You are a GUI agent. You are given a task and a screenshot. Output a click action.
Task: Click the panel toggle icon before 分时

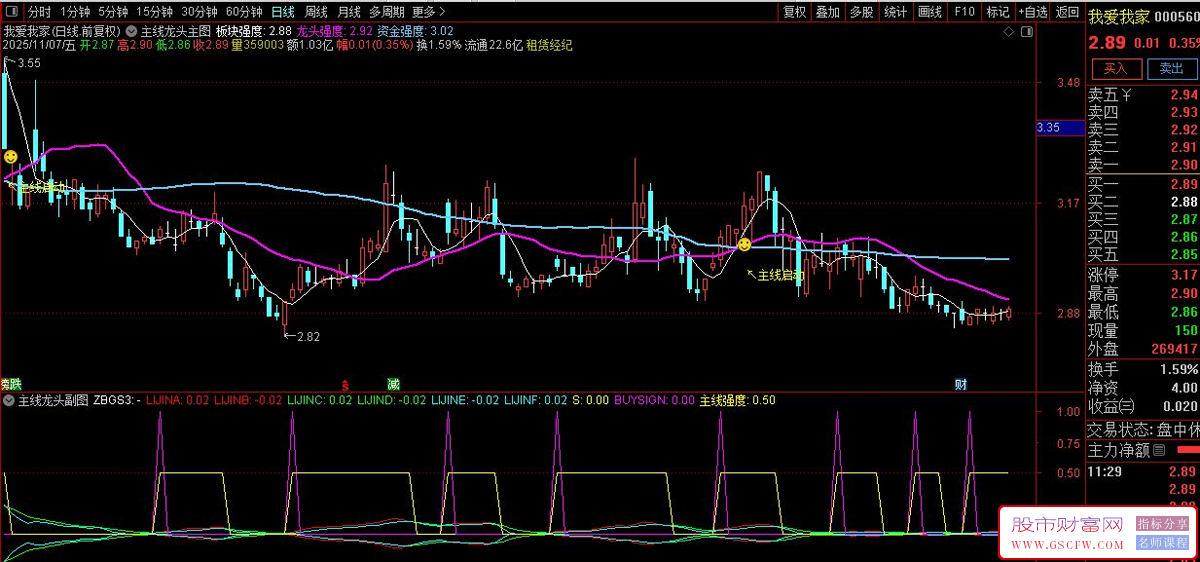[x=12, y=12]
